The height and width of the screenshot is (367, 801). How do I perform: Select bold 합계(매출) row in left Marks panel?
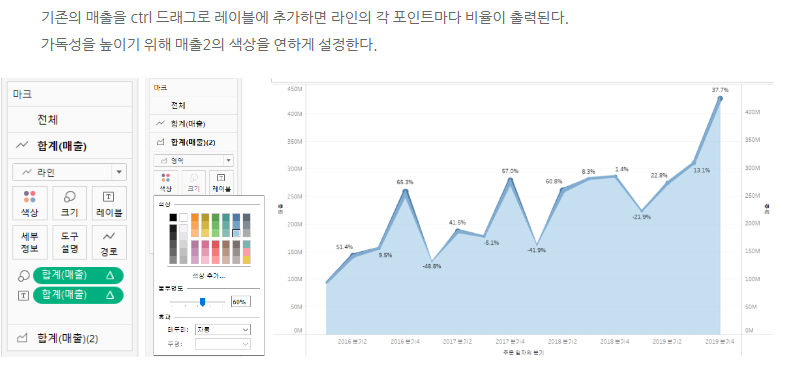pyautogui.click(x=70, y=146)
